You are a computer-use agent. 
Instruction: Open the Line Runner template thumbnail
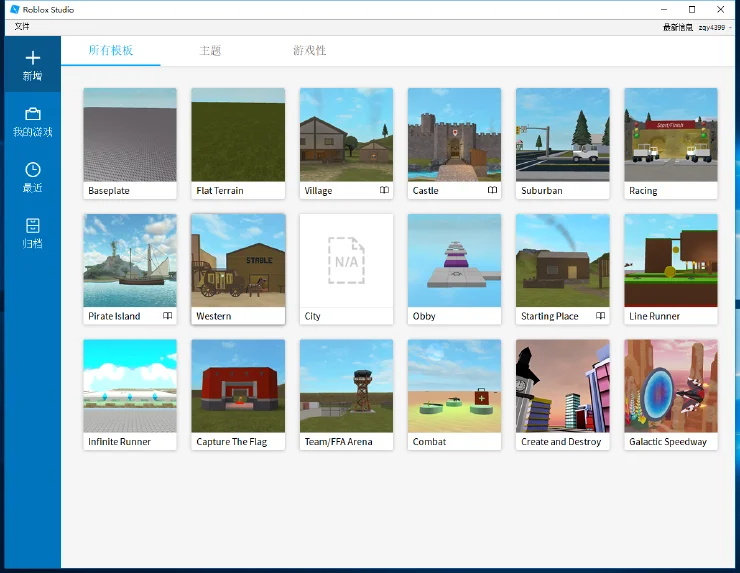(671, 261)
